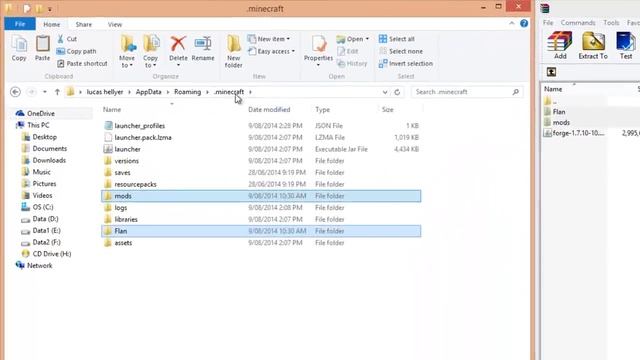Select the resourcepacks folder
This screenshot has height=360, width=640.
point(261,184)
